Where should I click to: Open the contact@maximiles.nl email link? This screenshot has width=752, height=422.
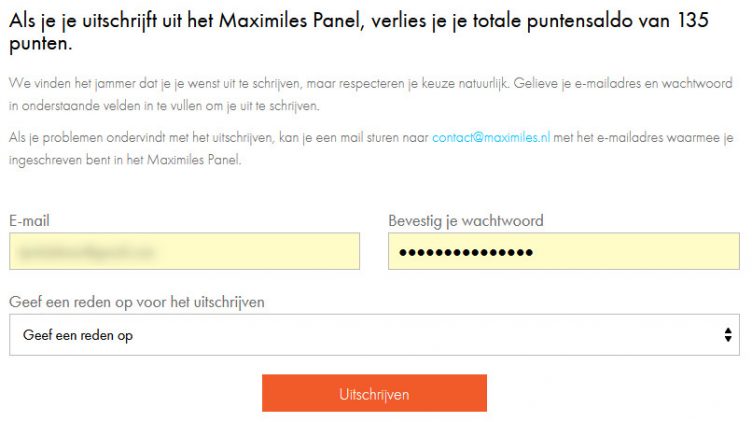493,139
